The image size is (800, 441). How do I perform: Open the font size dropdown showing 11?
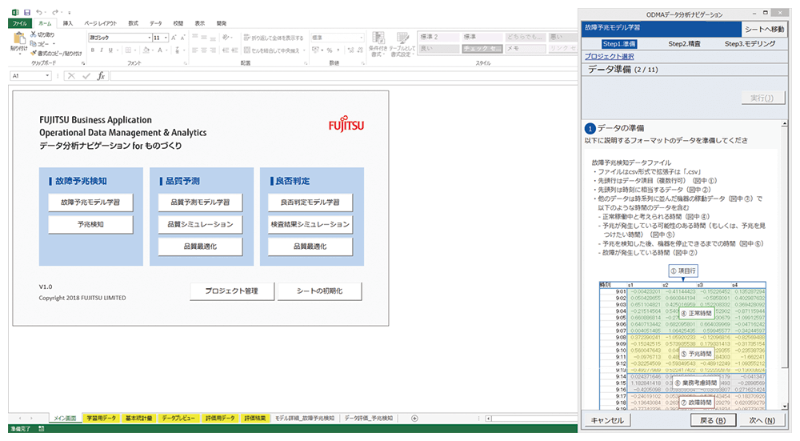pyautogui.click(x=166, y=38)
